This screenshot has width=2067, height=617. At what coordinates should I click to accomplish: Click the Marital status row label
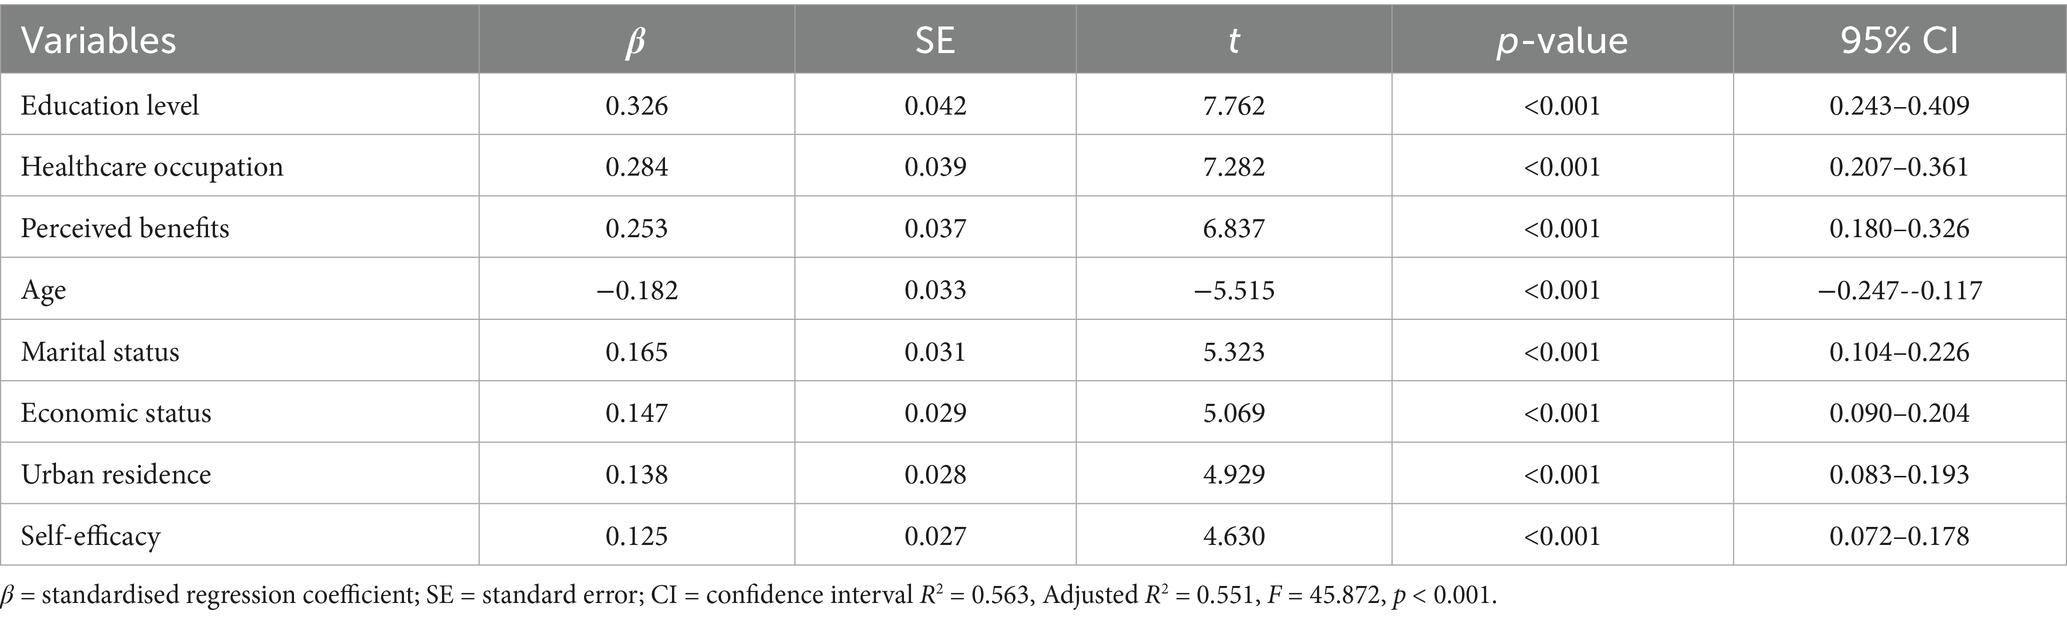(x=100, y=351)
